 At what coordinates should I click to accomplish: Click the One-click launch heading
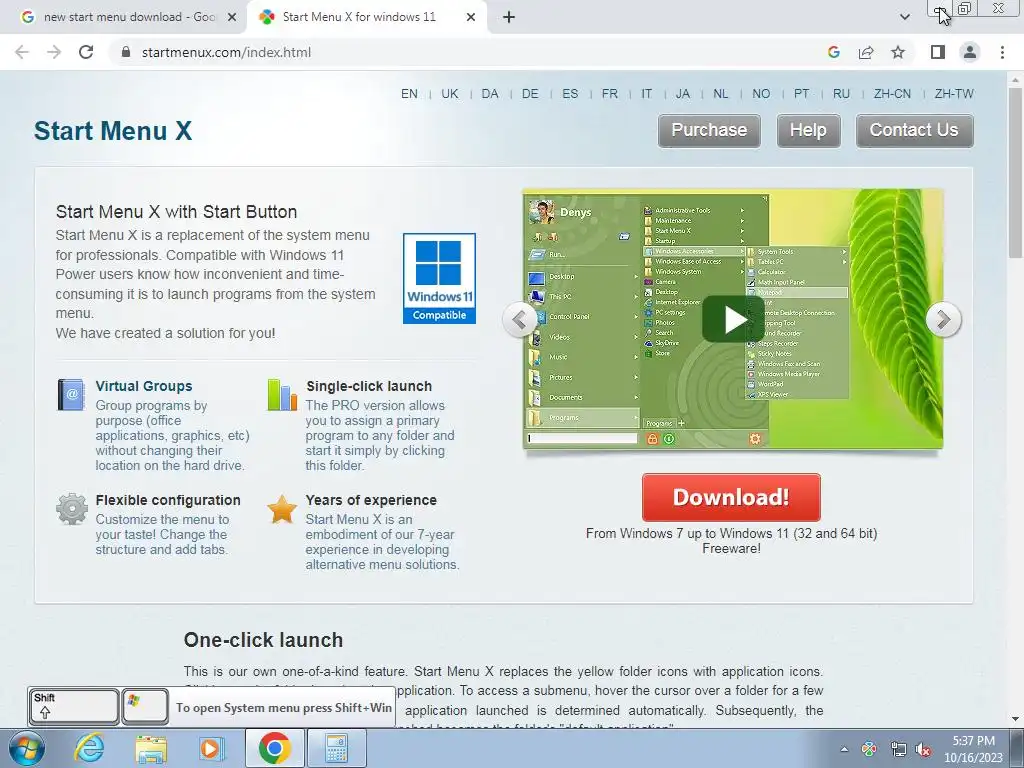(x=263, y=640)
